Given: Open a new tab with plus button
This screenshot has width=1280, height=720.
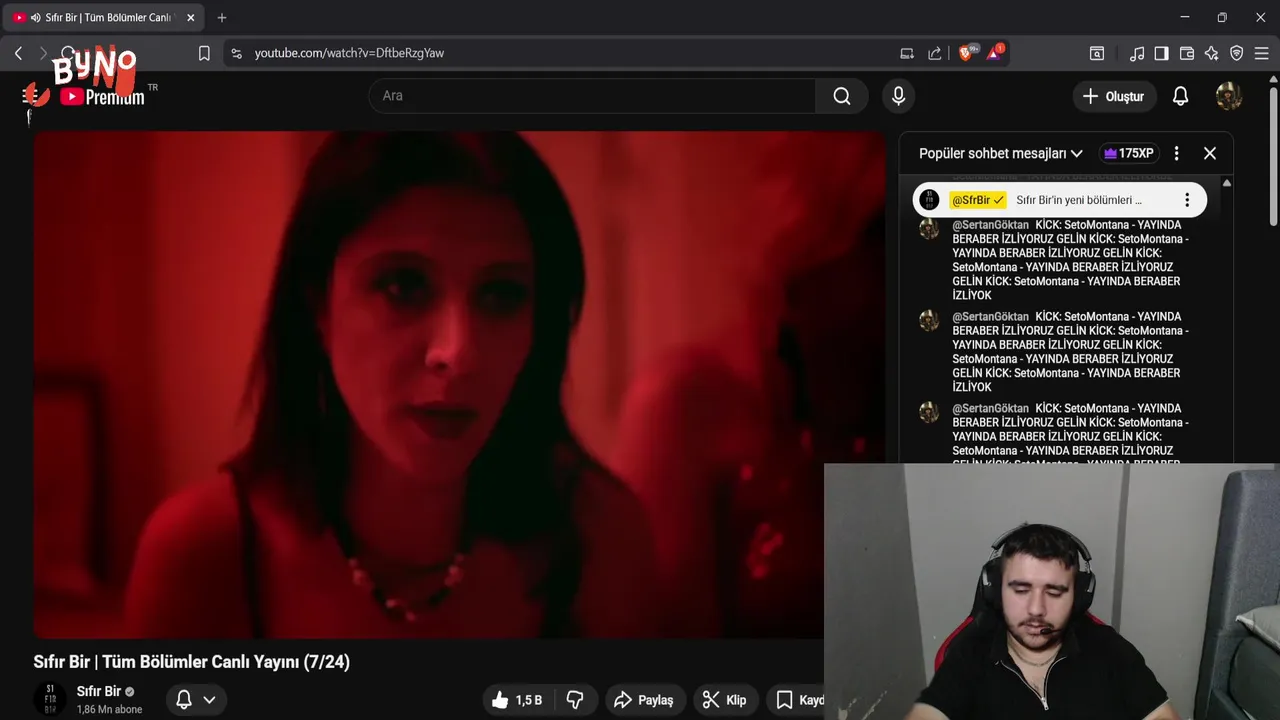Looking at the screenshot, I should [222, 17].
